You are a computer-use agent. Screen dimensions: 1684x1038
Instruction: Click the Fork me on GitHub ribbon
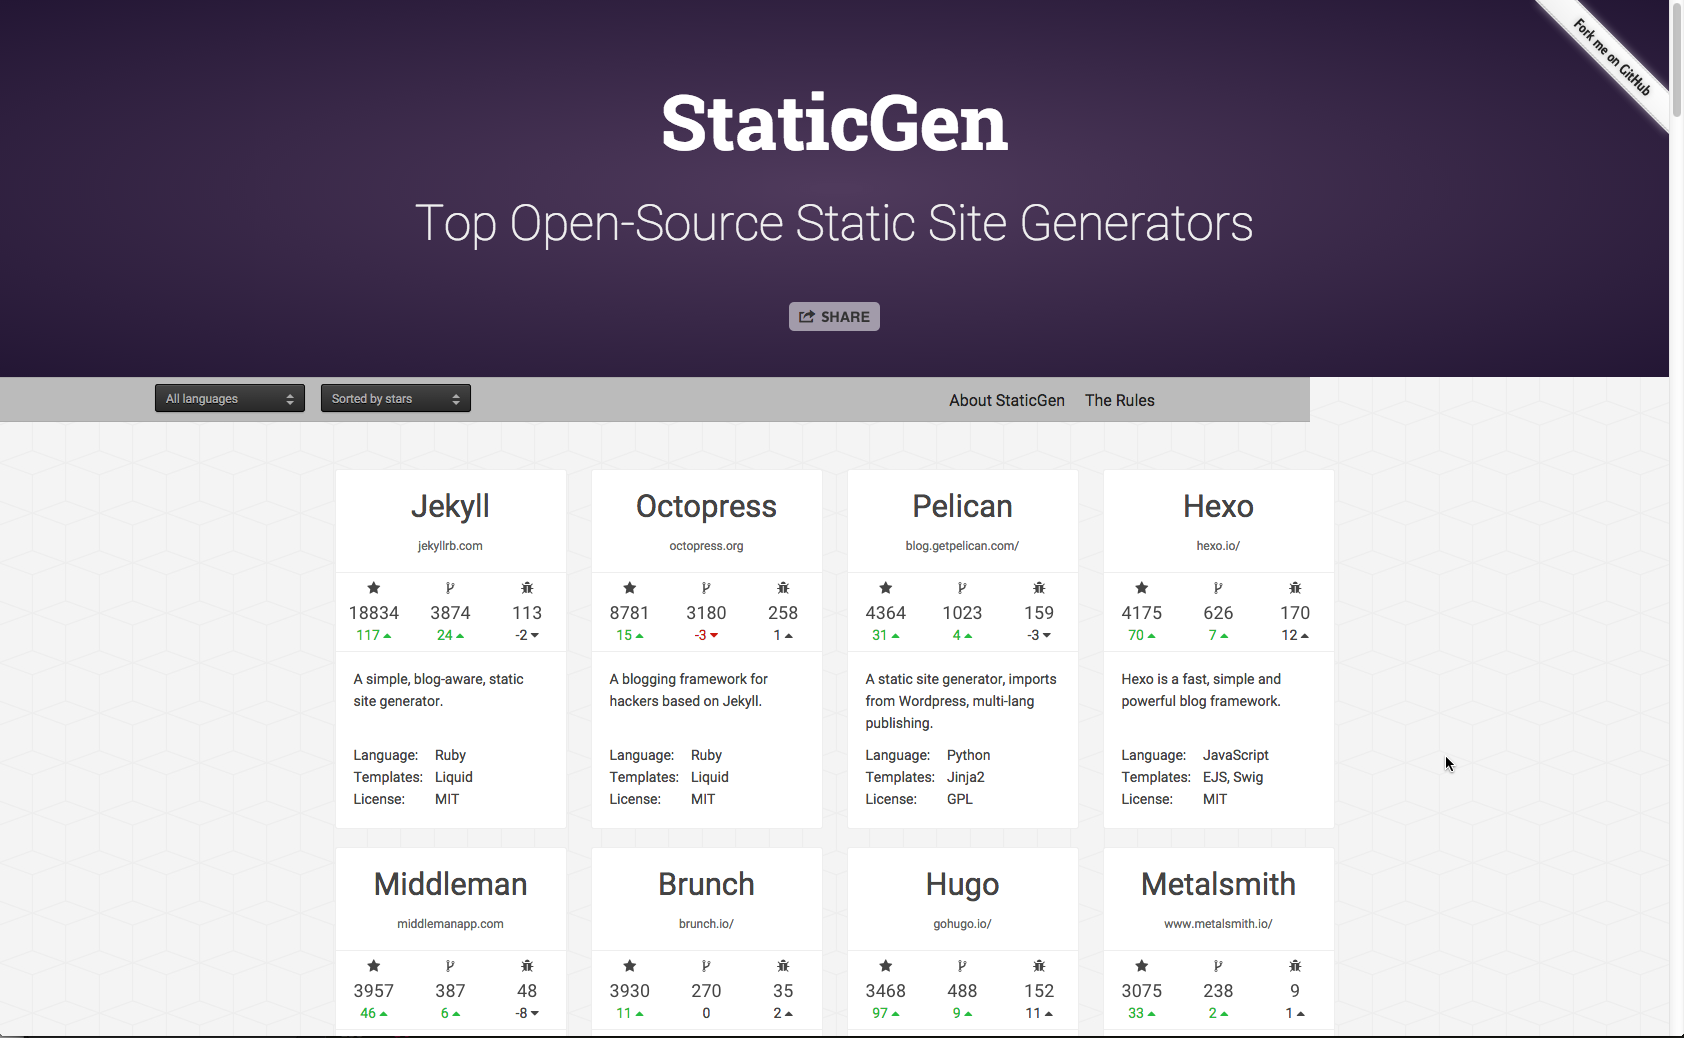pos(1611,58)
